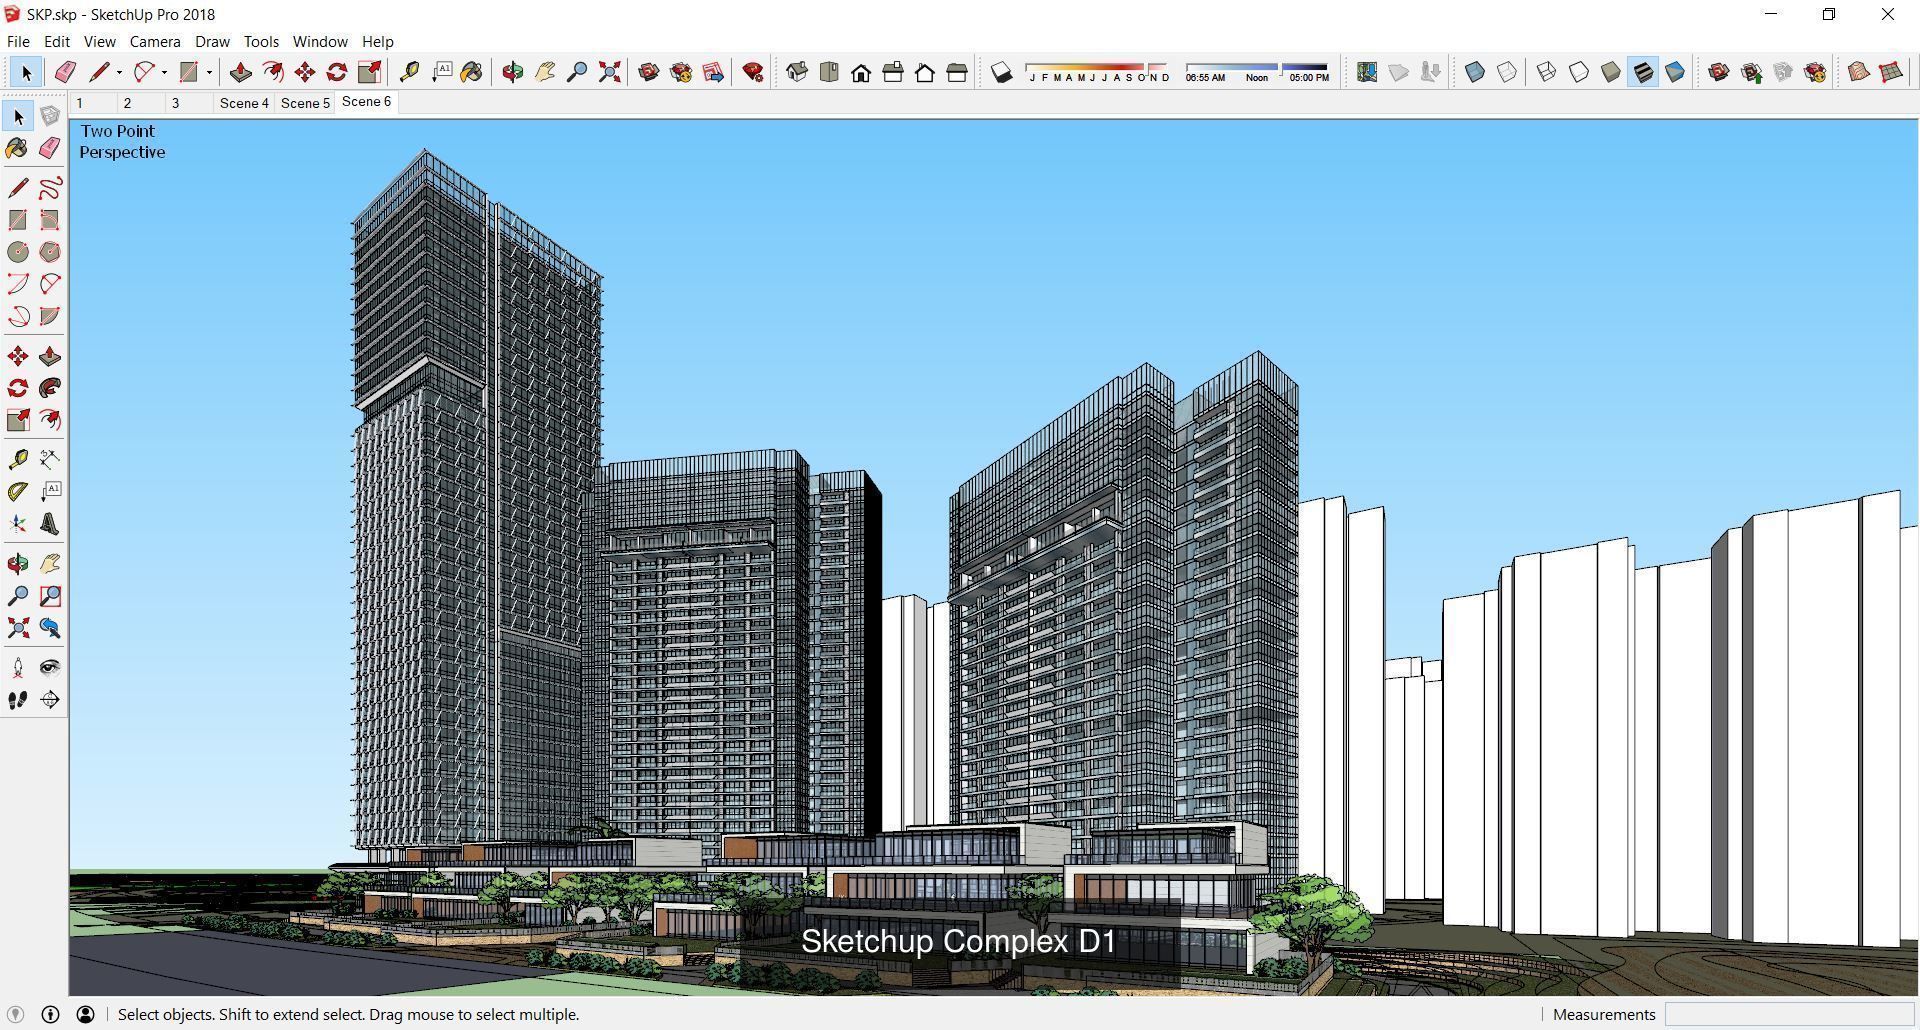Open the Camera menu

point(155,42)
